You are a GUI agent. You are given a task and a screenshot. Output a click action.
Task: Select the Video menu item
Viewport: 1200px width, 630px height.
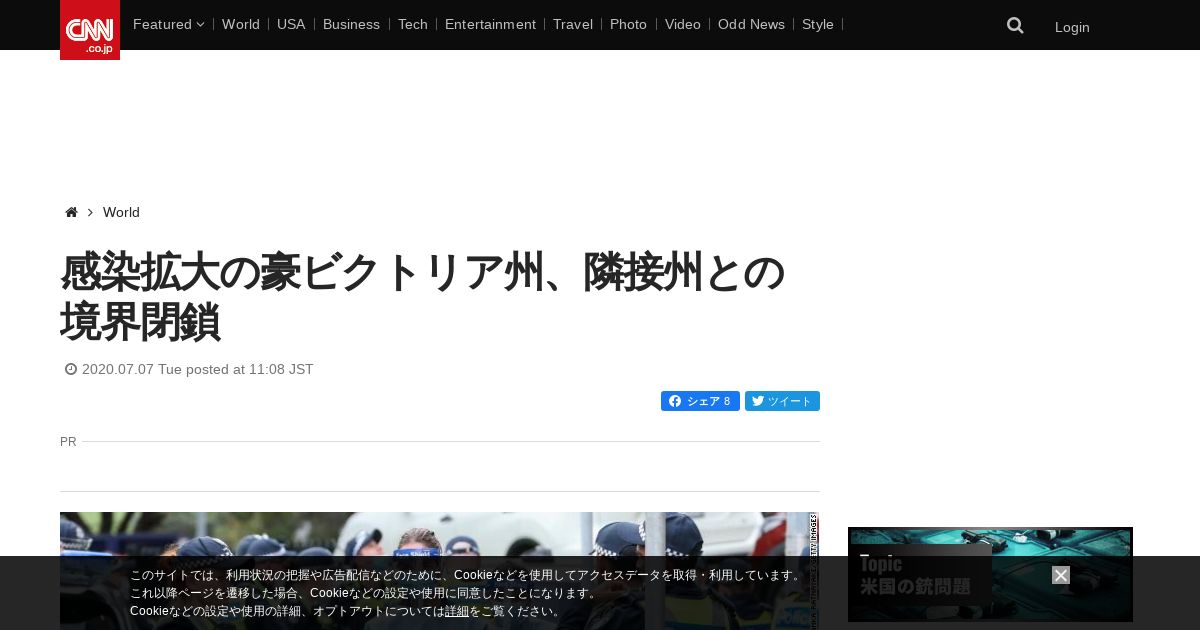pos(683,24)
